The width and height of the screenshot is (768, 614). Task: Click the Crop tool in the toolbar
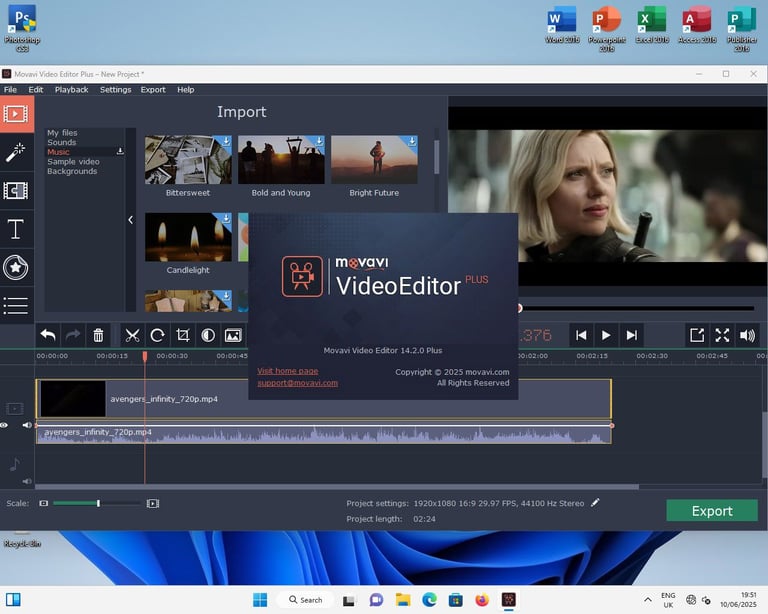[x=183, y=335]
